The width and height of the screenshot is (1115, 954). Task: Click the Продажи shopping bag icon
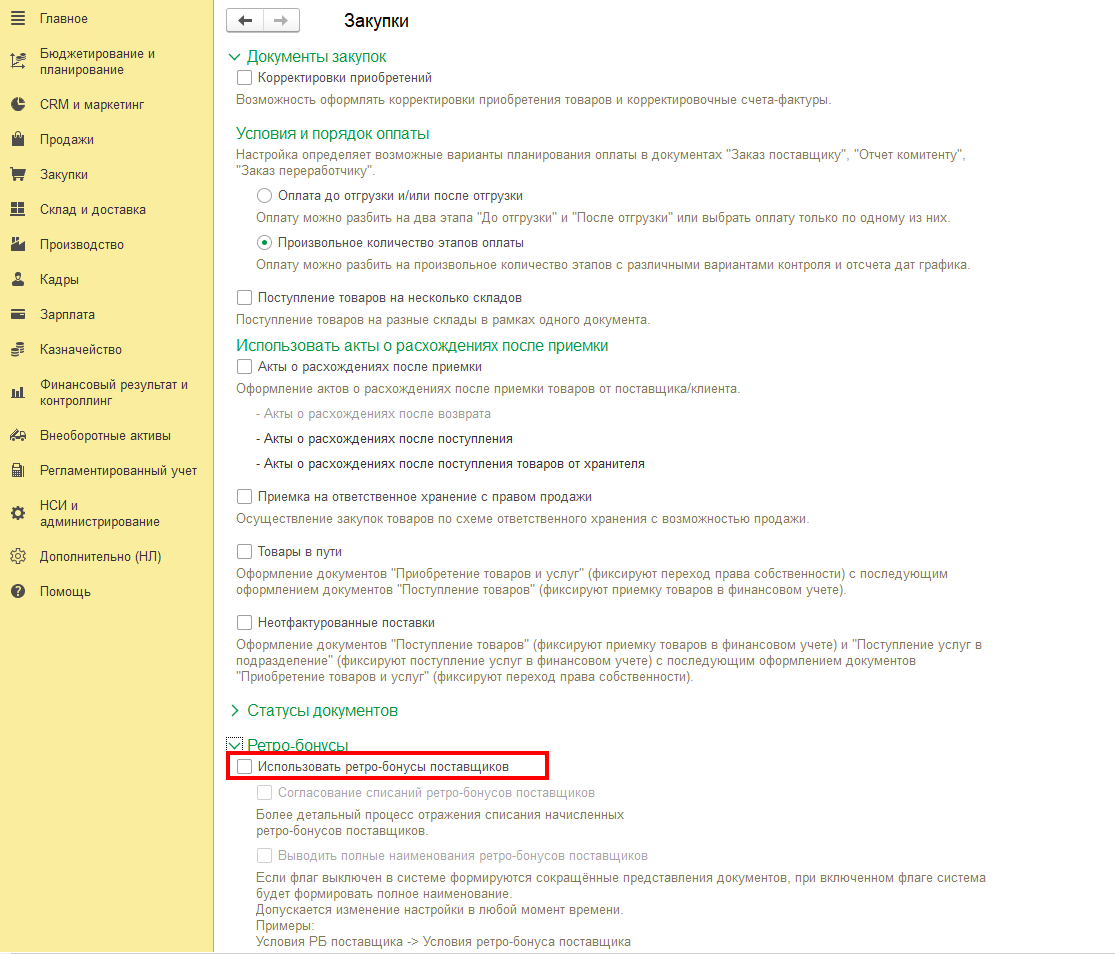point(18,139)
